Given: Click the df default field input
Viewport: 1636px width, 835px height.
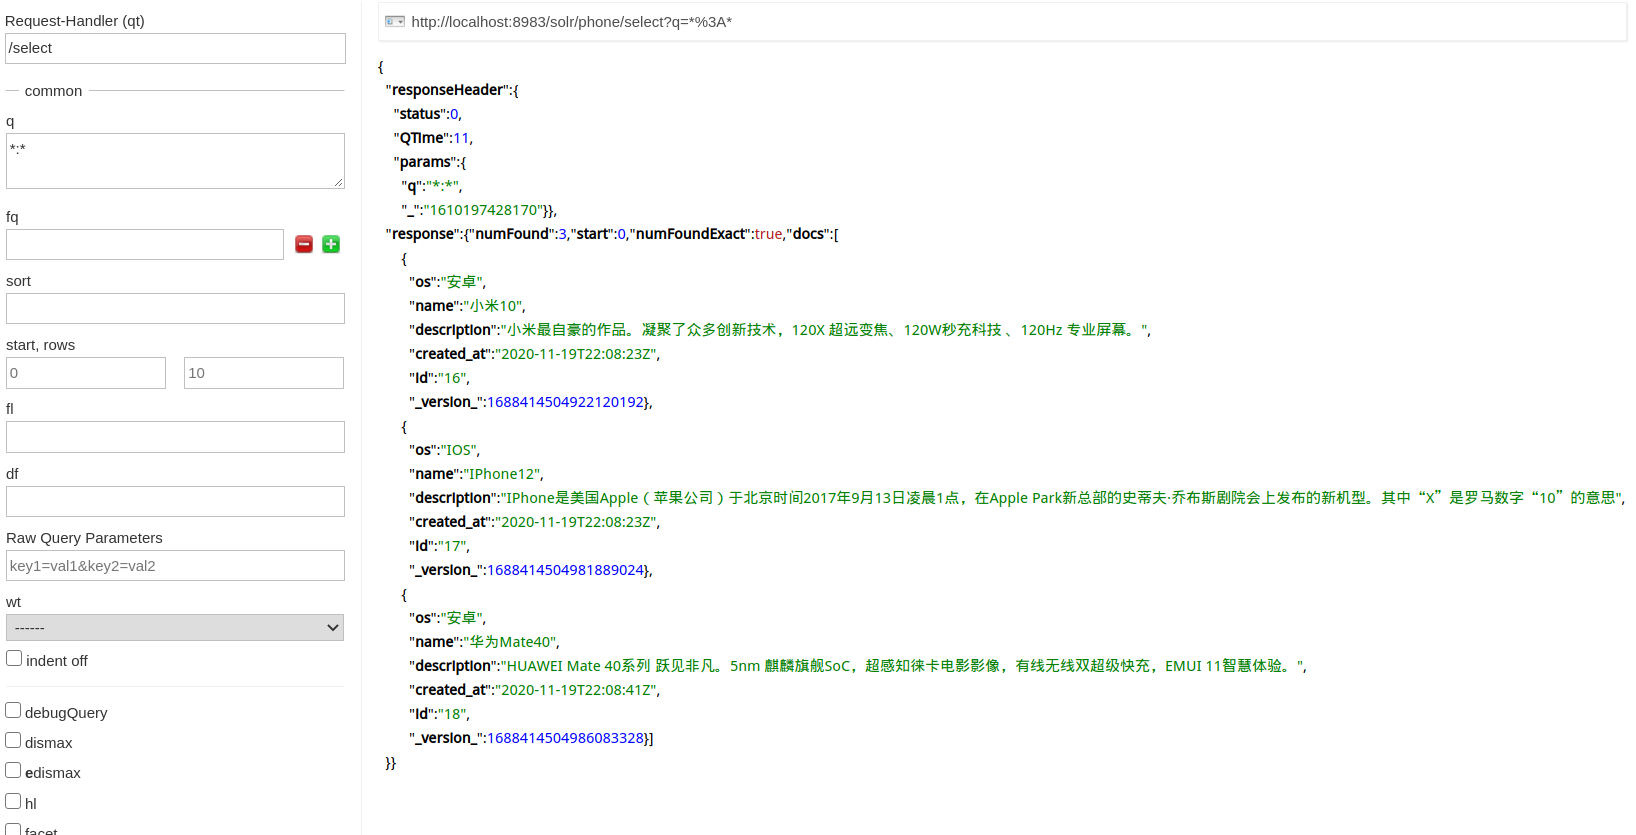Looking at the screenshot, I should click(175, 501).
